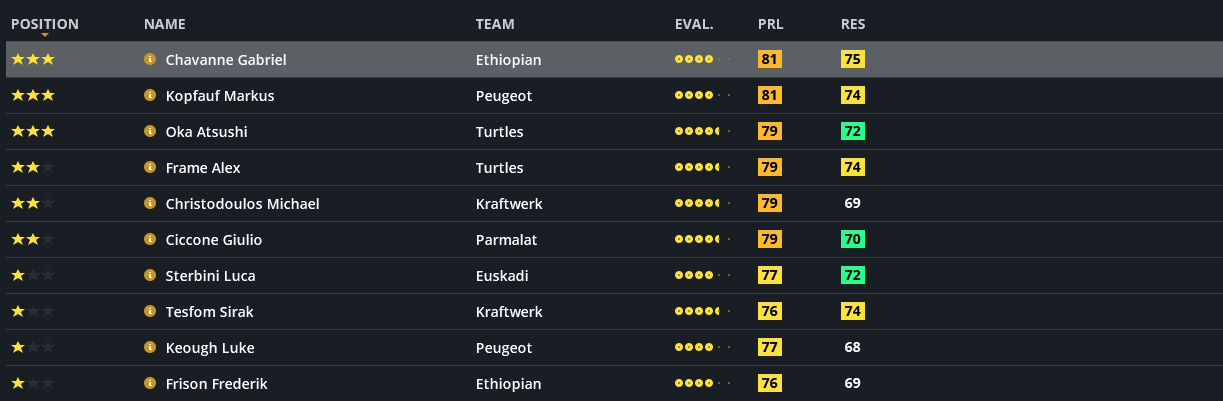Click Oka Atsushi's green RES value 72
Screen dimensions: 1223x401
[x=853, y=132]
